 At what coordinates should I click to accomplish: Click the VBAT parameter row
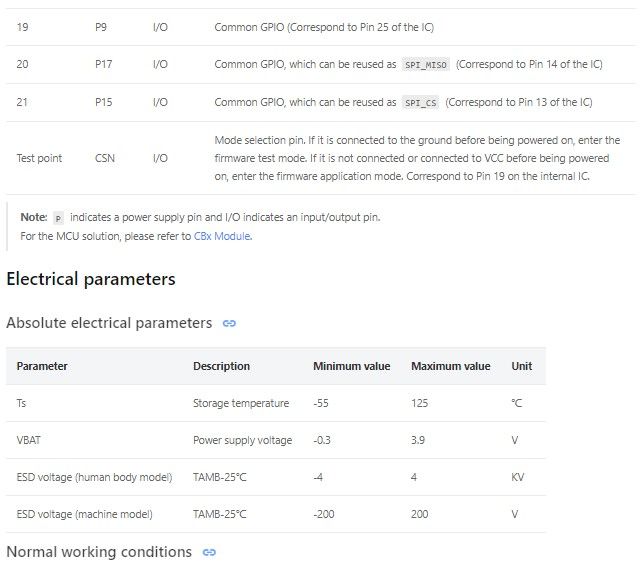[276, 440]
